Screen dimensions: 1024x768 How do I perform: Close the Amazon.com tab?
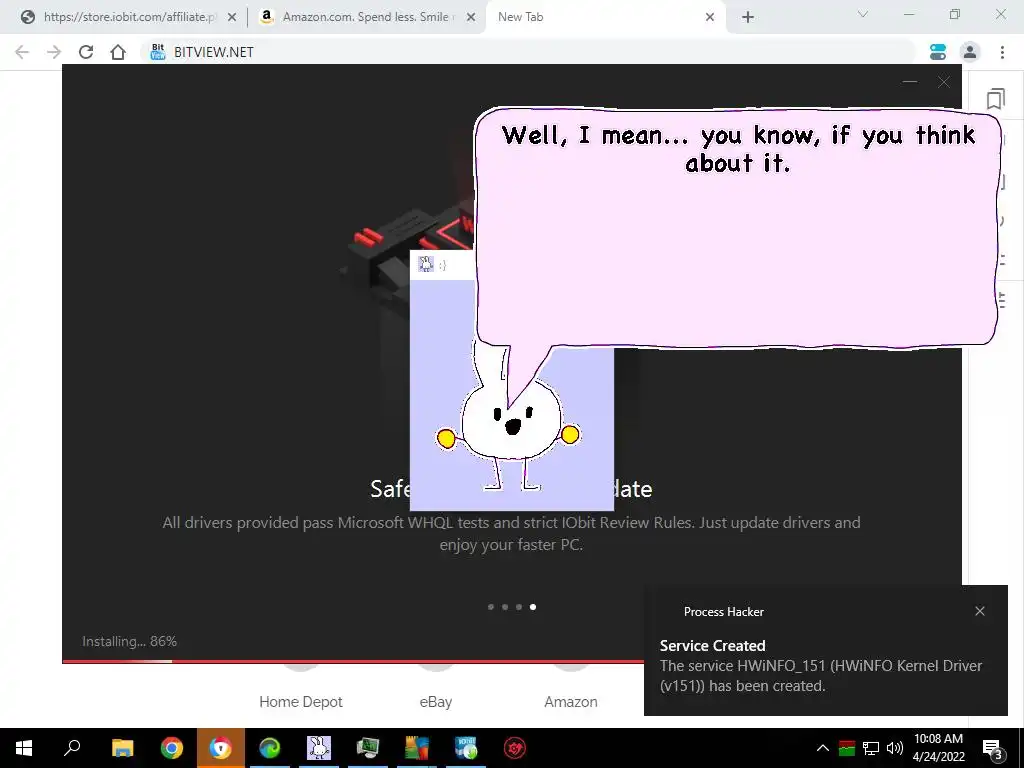point(471,18)
